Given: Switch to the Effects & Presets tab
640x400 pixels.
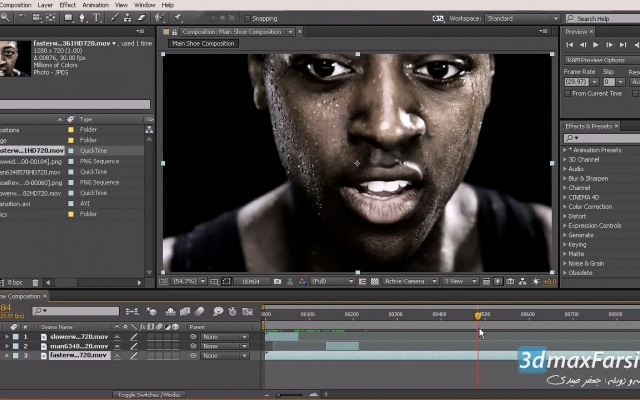Looking at the screenshot, I should [589, 126].
